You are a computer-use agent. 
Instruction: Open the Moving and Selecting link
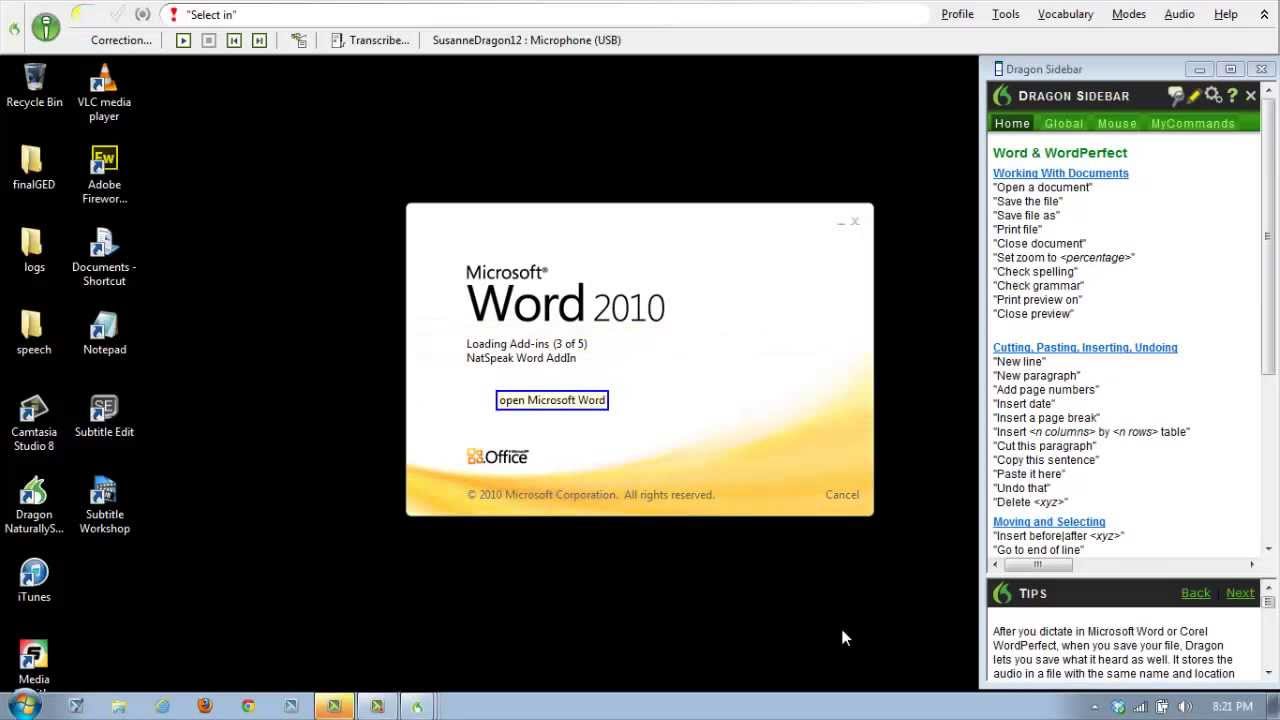(x=1049, y=521)
